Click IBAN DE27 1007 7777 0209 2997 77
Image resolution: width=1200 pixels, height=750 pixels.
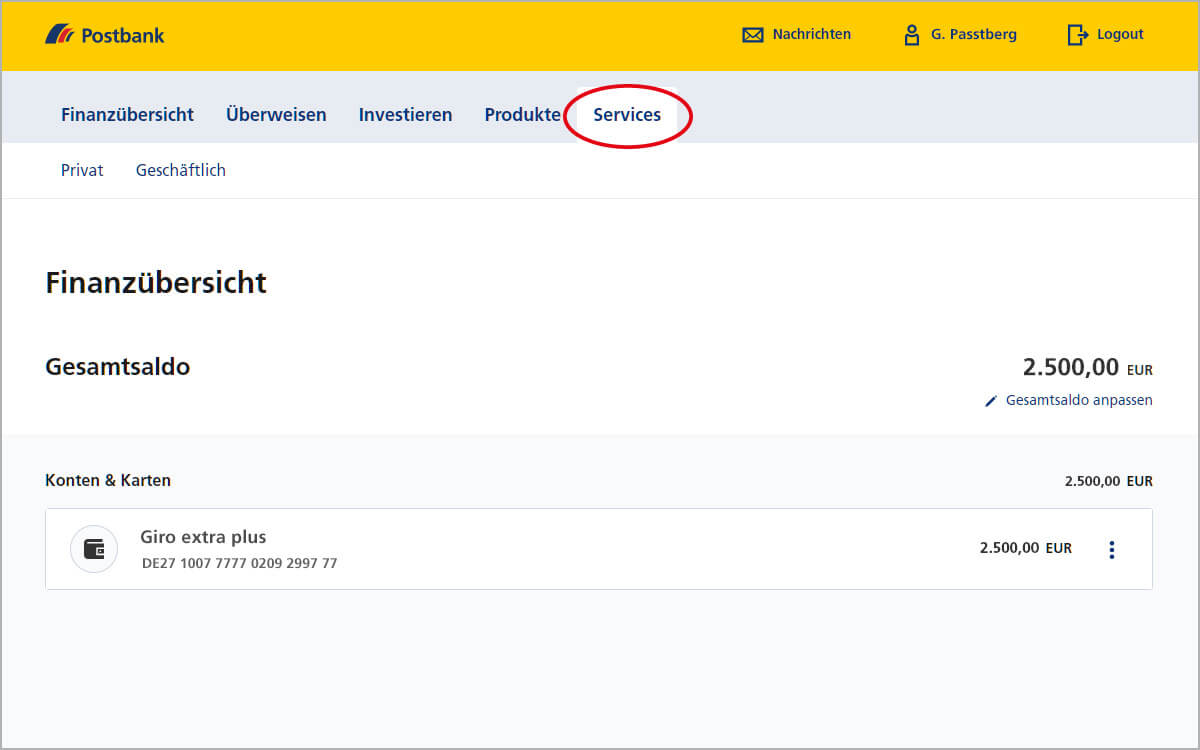(240, 563)
